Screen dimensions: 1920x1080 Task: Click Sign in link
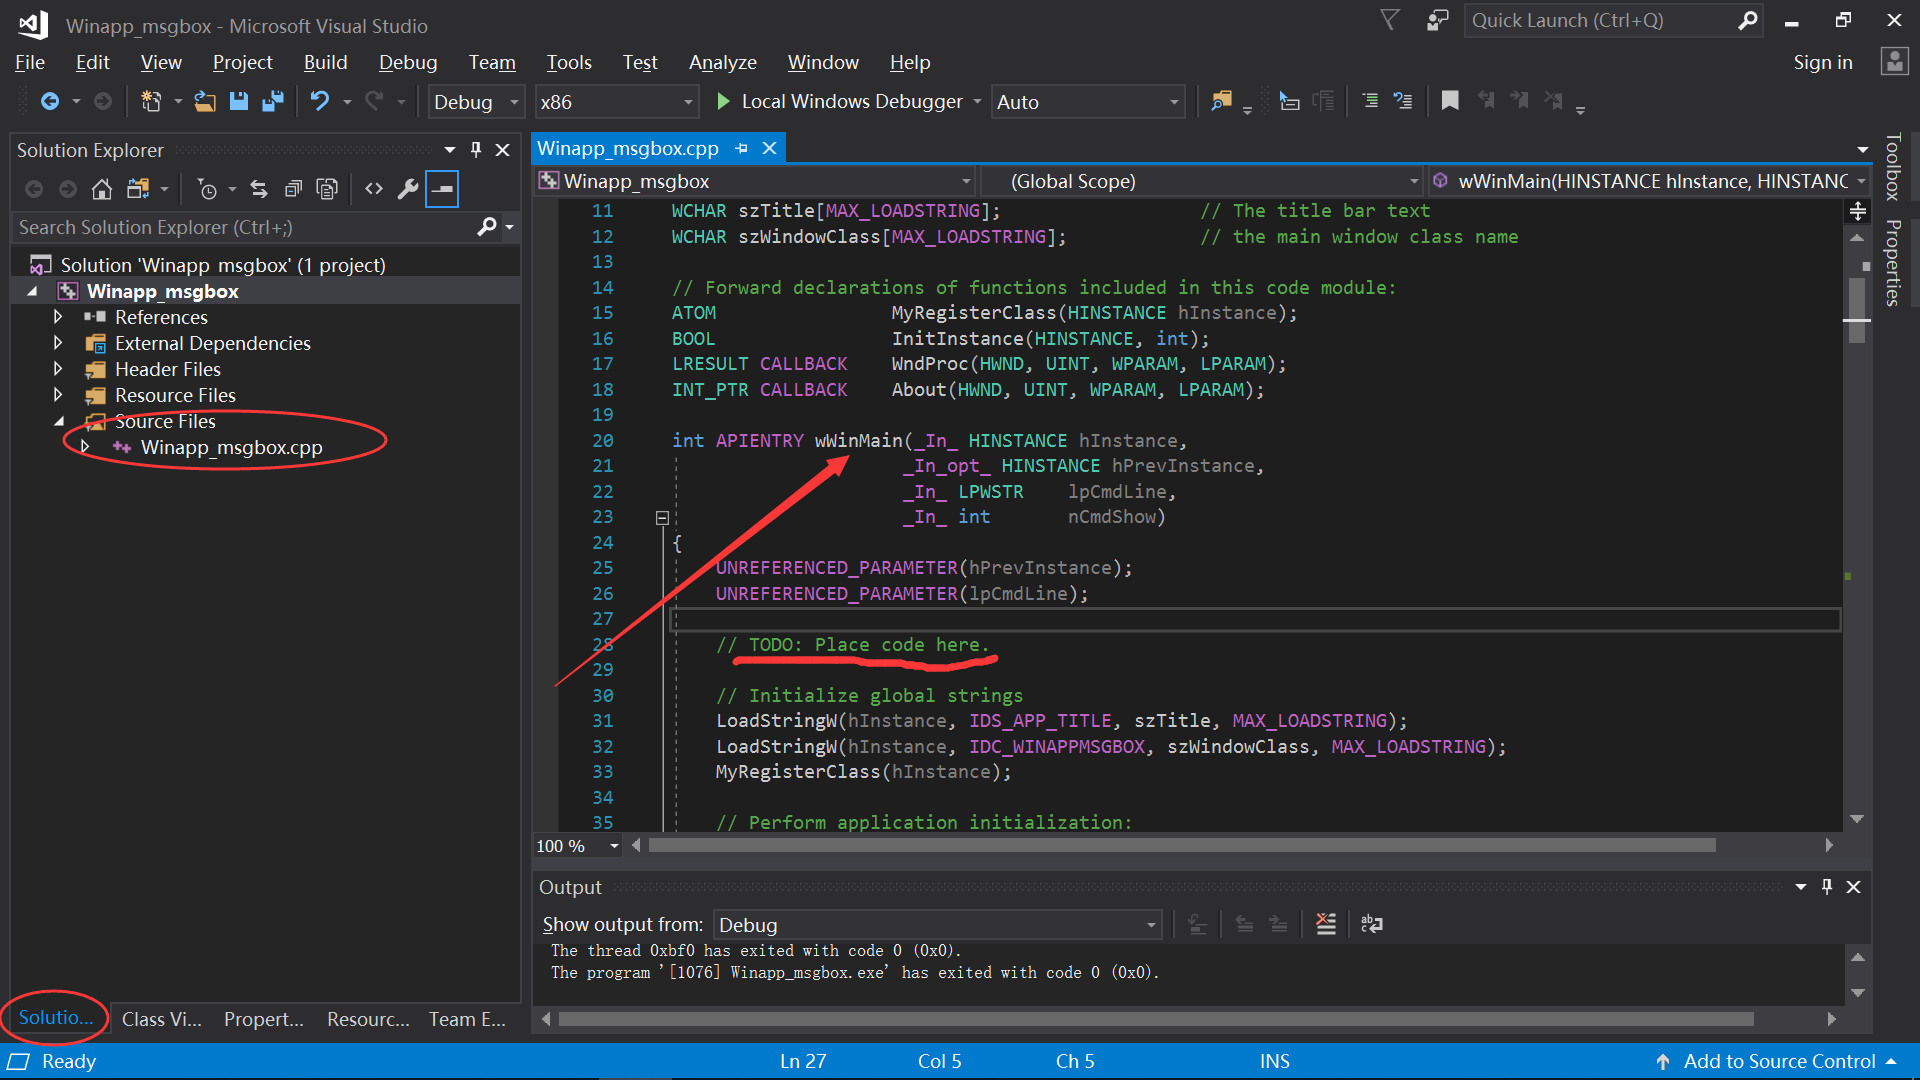pos(1822,62)
